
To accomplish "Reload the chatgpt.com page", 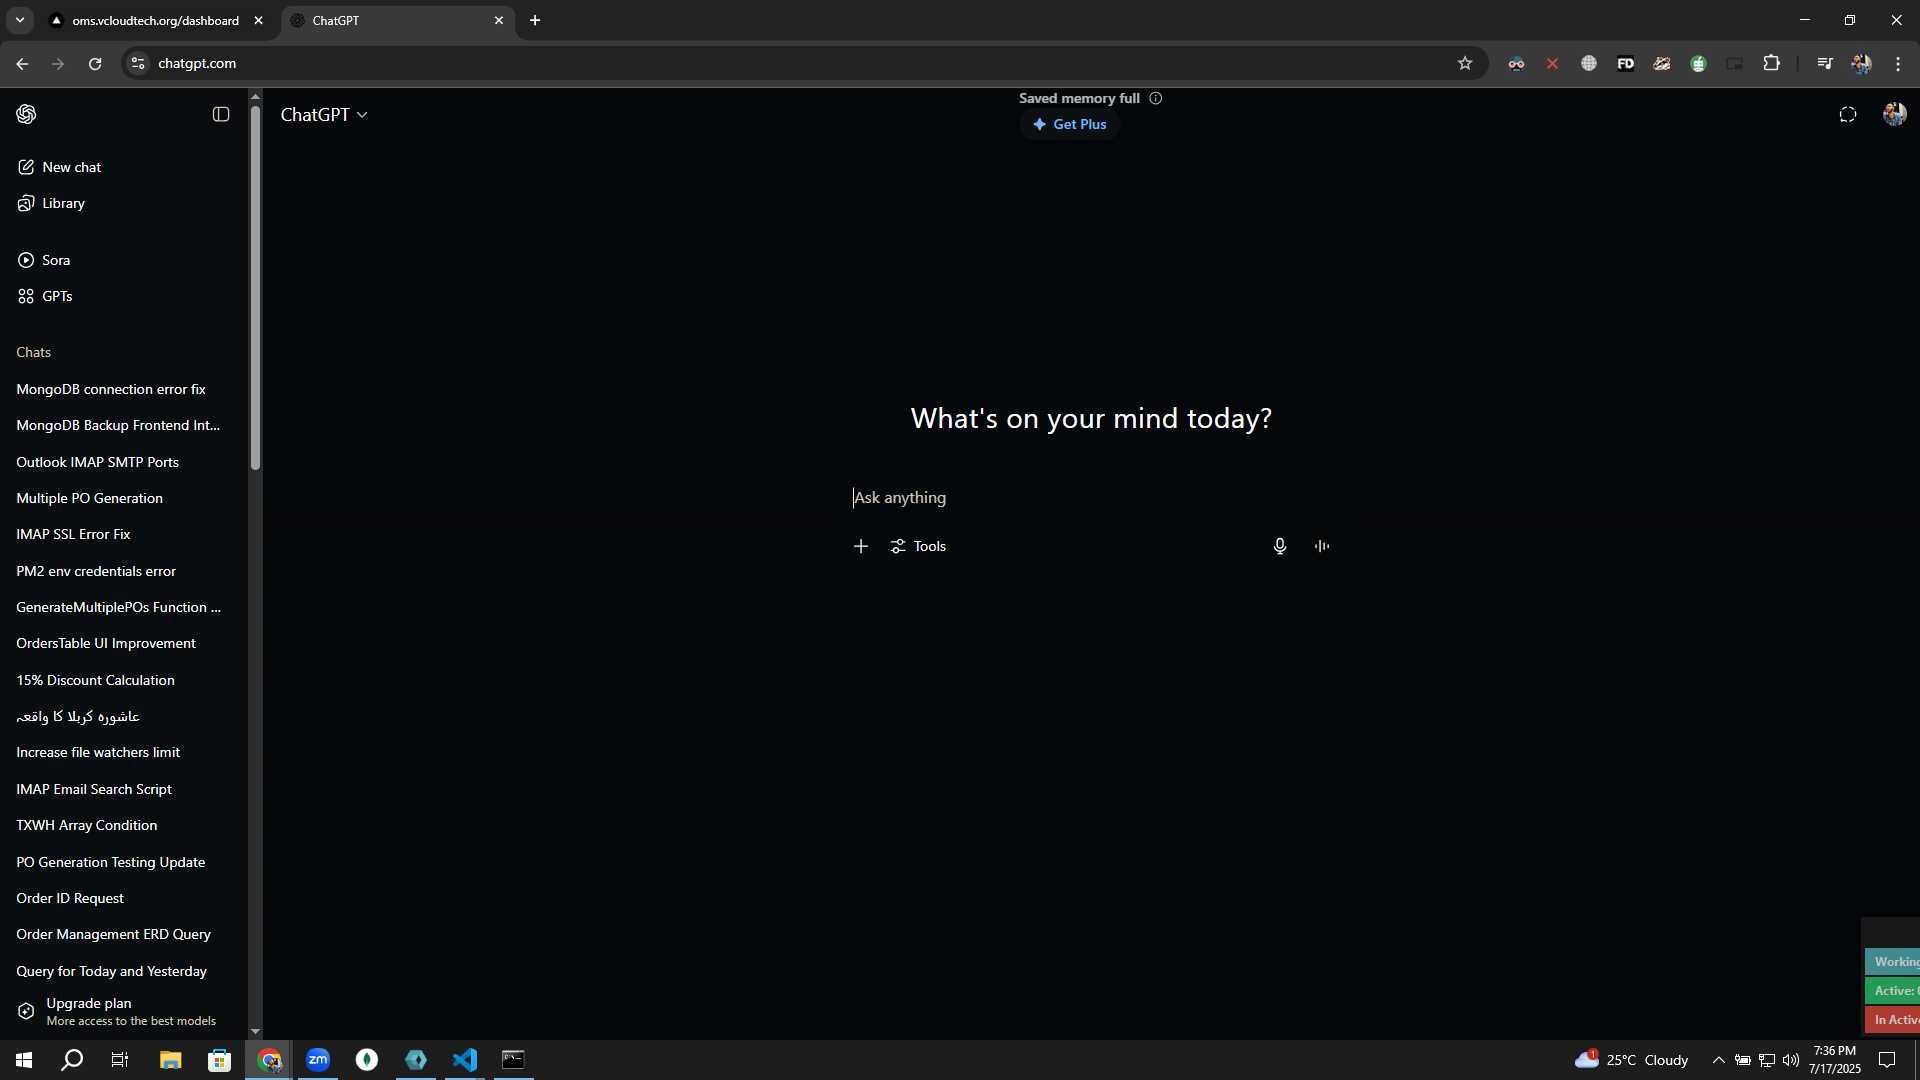I will 95,63.
